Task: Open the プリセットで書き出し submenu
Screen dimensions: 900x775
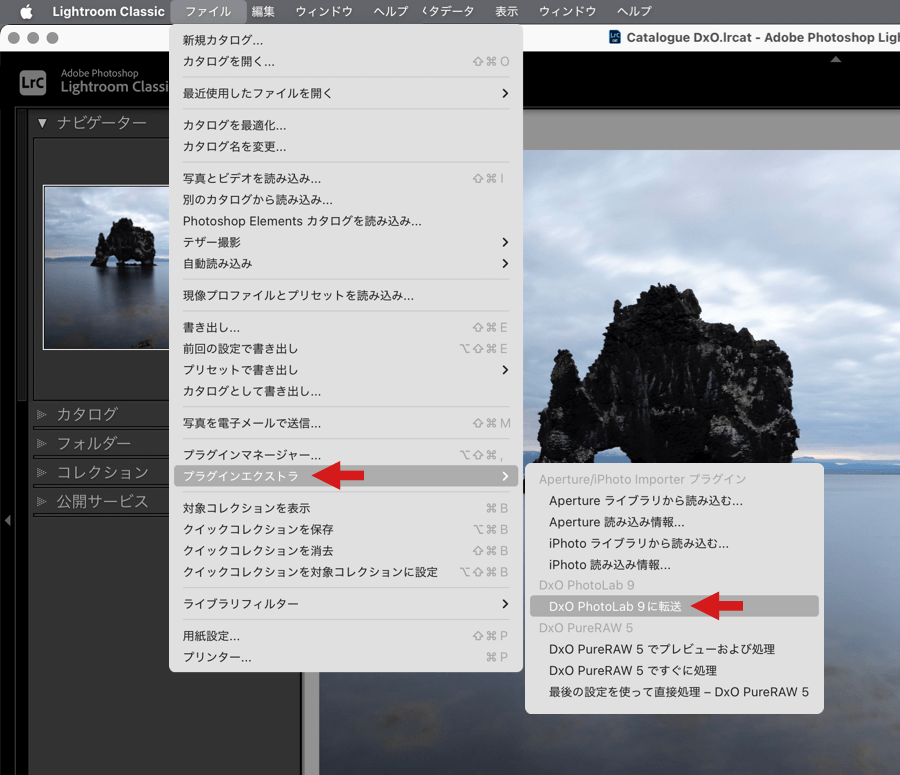Action: point(346,370)
